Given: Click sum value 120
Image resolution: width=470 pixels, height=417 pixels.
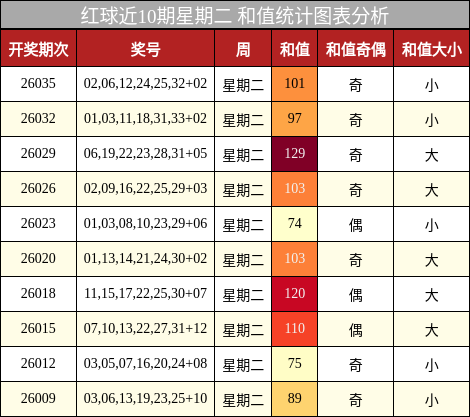Looking at the screenshot, I should click(x=295, y=293).
